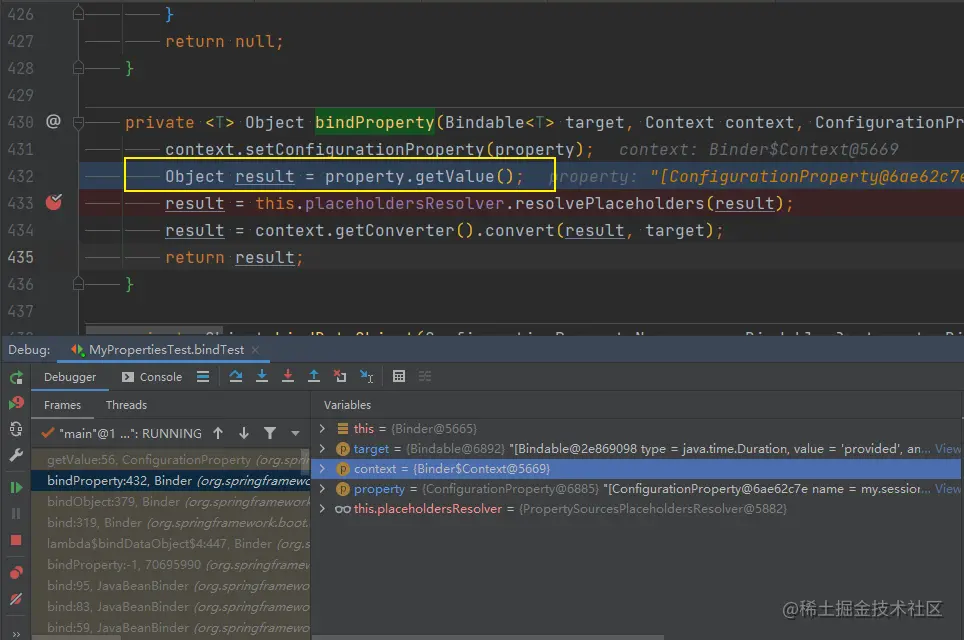Viewport: 964px width, 640px height.
Task: Open debugger settings wrench icon
Action: pyautogui.click(x=17, y=455)
